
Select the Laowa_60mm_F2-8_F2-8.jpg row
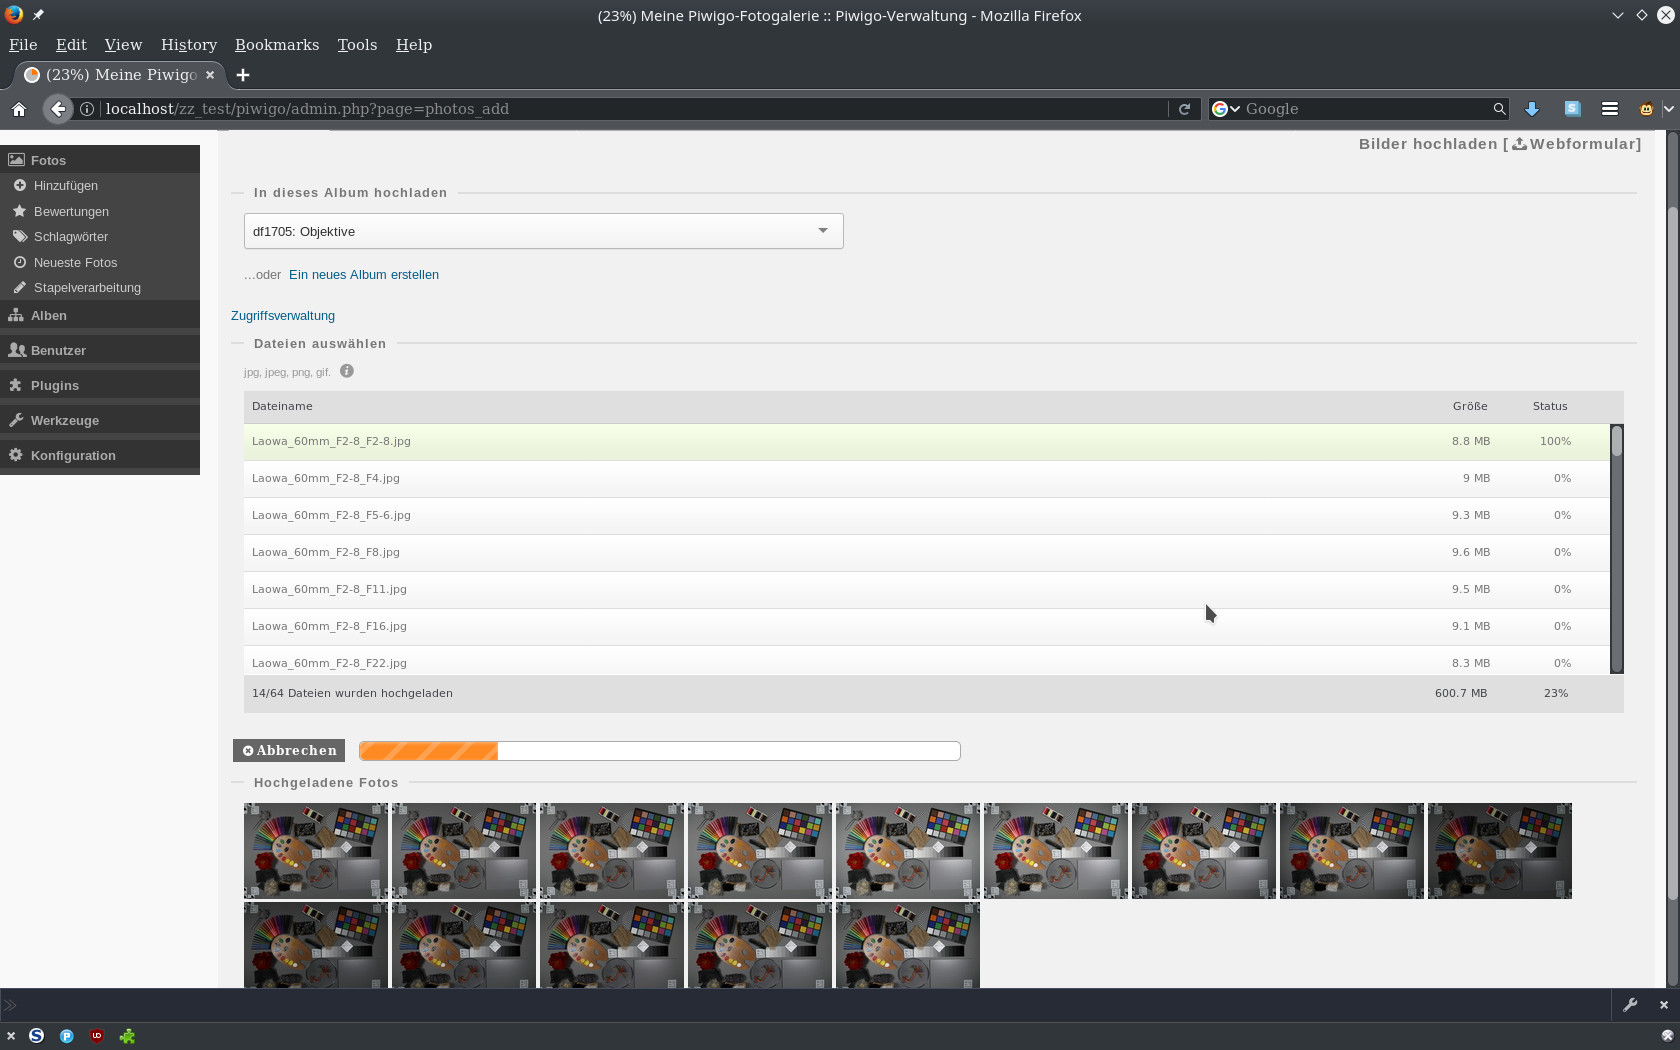pyautogui.click(x=927, y=442)
